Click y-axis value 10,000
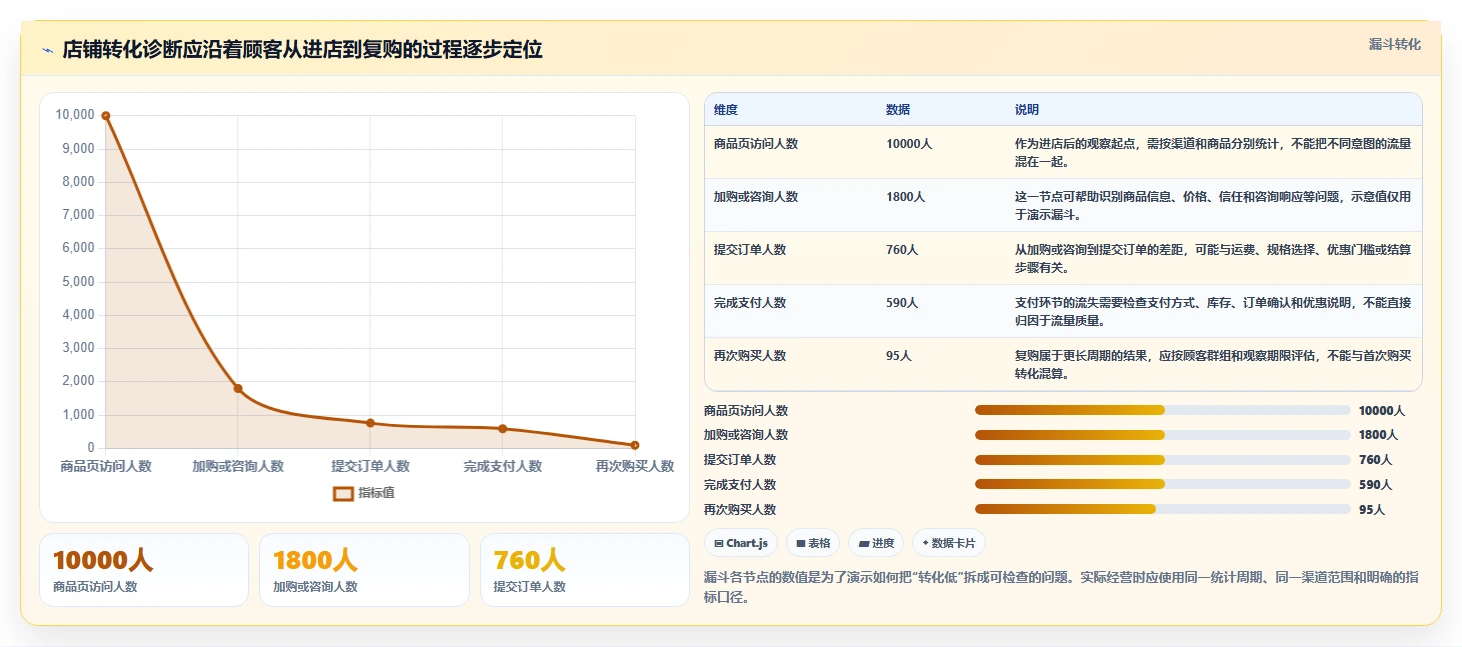The height and width of the screenshot is (647, 1462). 76,115
